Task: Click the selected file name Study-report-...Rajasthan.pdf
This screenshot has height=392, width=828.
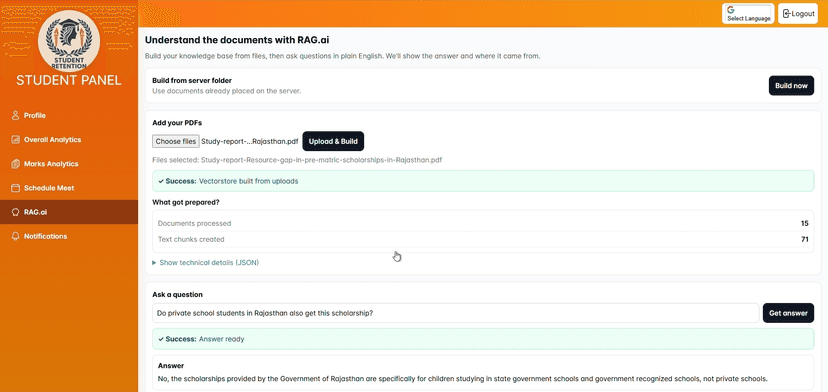Action: click(250, 142)
